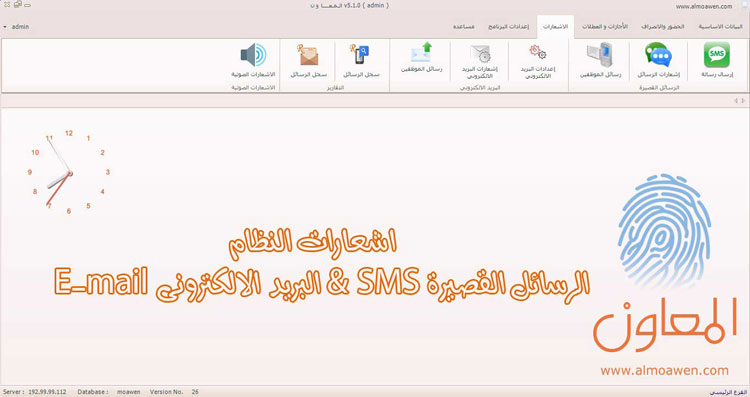Click the right tab-scroll arrow below ribbon
Image resolution: width=750 pixels, height=397 pixels.
pos(743,100)
